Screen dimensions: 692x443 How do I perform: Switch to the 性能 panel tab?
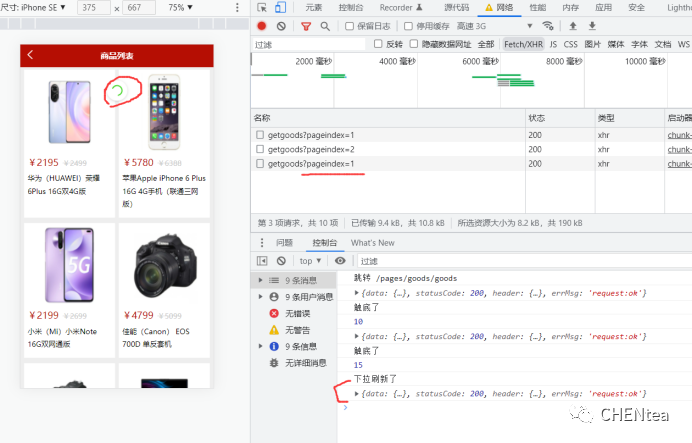point(538,8)
